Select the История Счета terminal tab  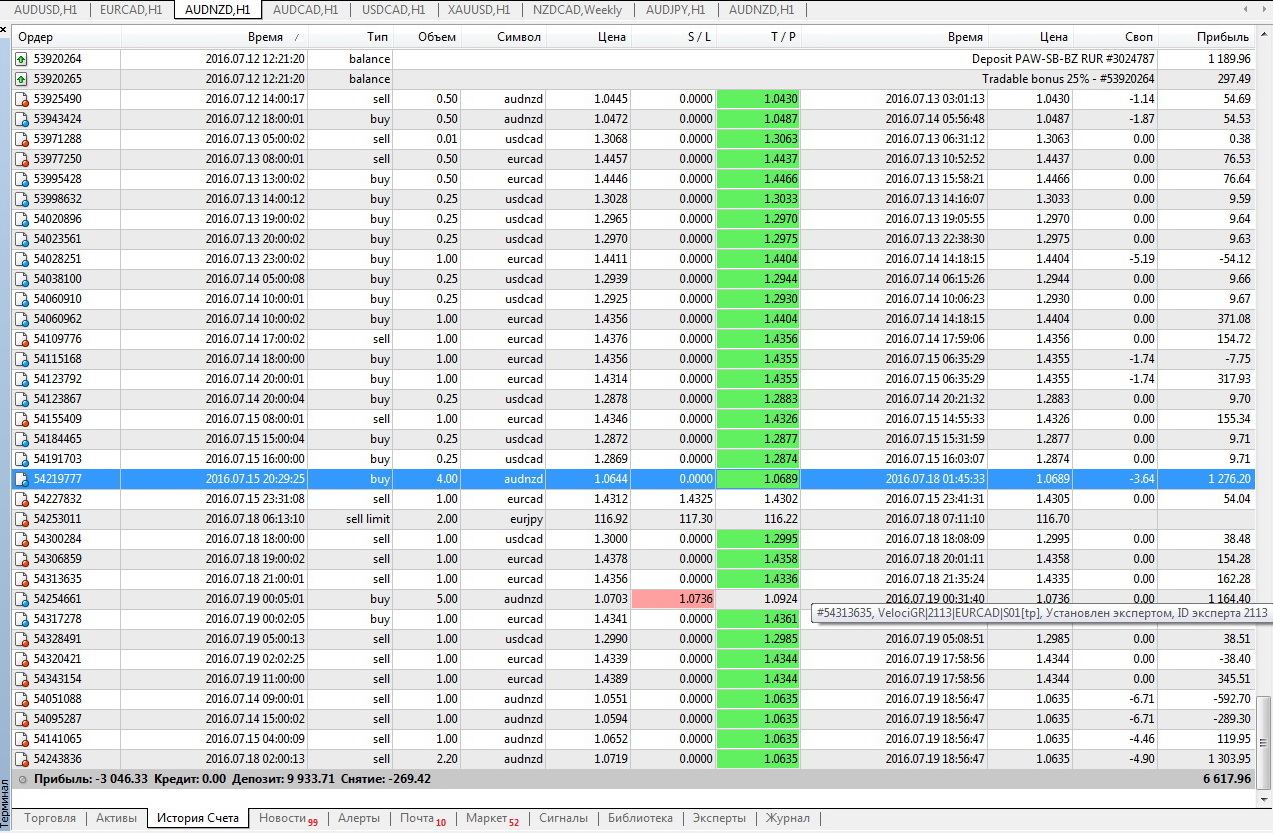coord(198,818)
